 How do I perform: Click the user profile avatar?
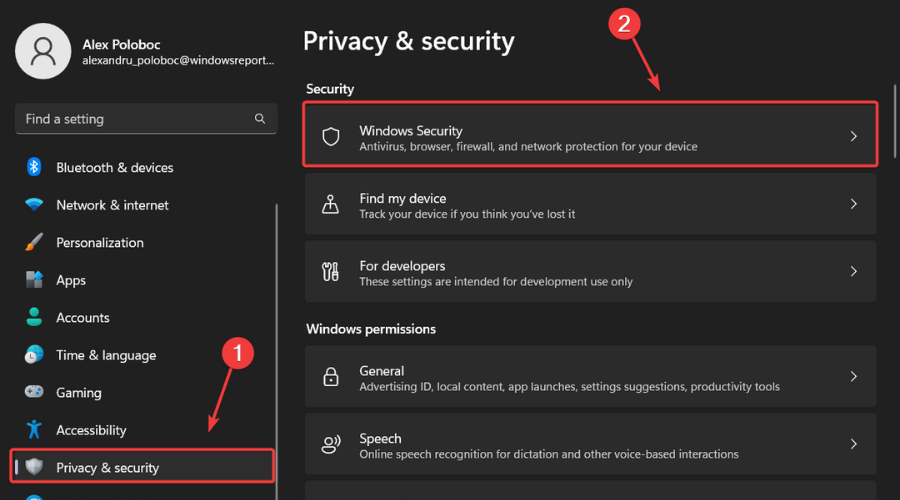pyautogui.click(x=43, y=51)
